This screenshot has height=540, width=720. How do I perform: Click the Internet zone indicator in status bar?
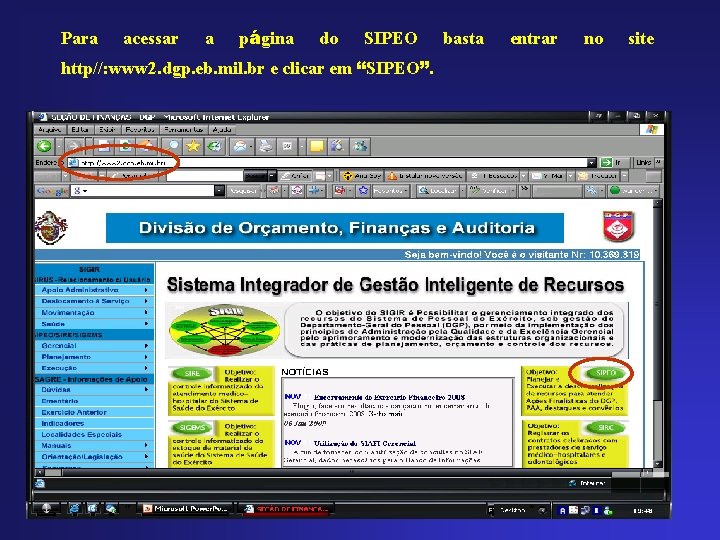[587, 483]
